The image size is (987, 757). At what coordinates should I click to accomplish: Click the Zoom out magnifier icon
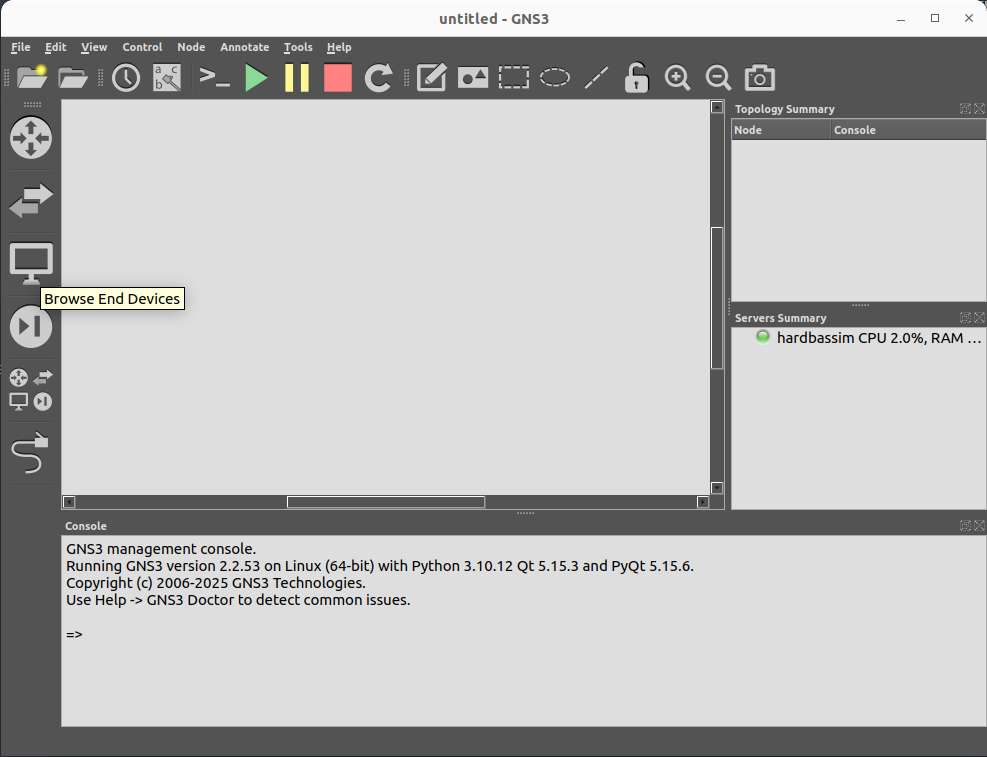[718, 78]
